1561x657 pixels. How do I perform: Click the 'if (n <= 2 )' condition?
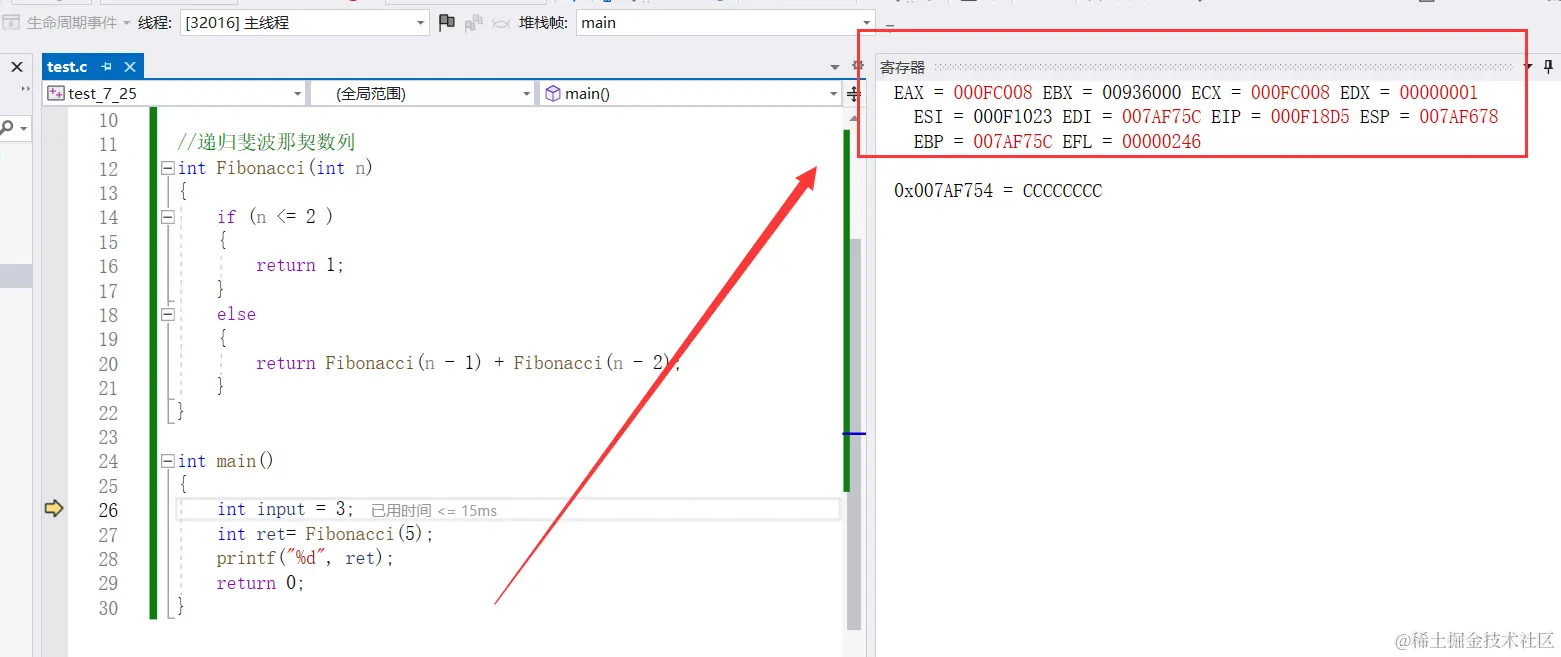pyautogui.click(x=275, y=217)
